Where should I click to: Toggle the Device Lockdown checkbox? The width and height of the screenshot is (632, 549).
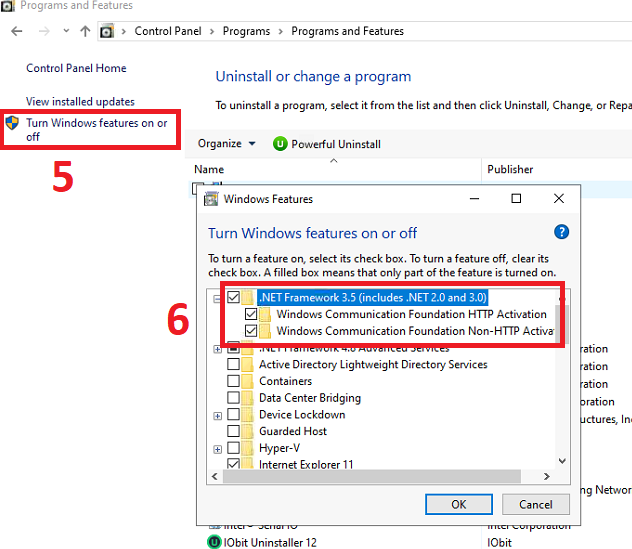pos(233,414)
